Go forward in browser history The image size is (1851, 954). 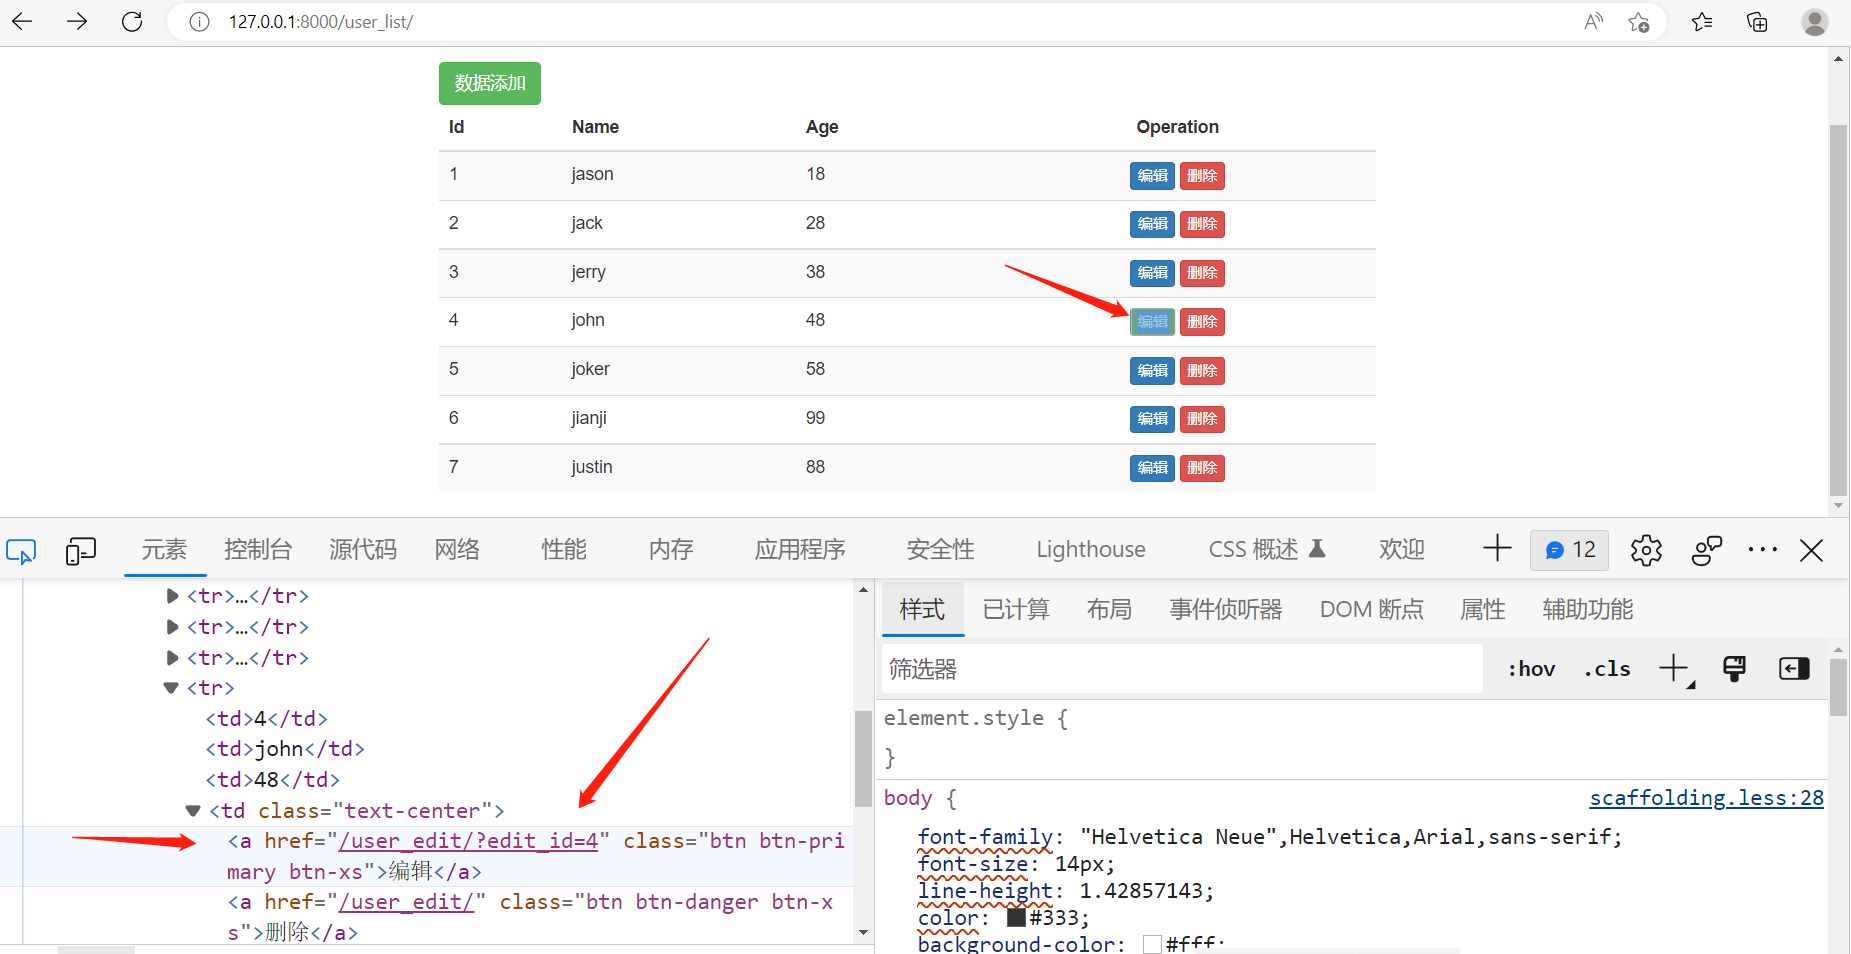click(x=77, y=21)
